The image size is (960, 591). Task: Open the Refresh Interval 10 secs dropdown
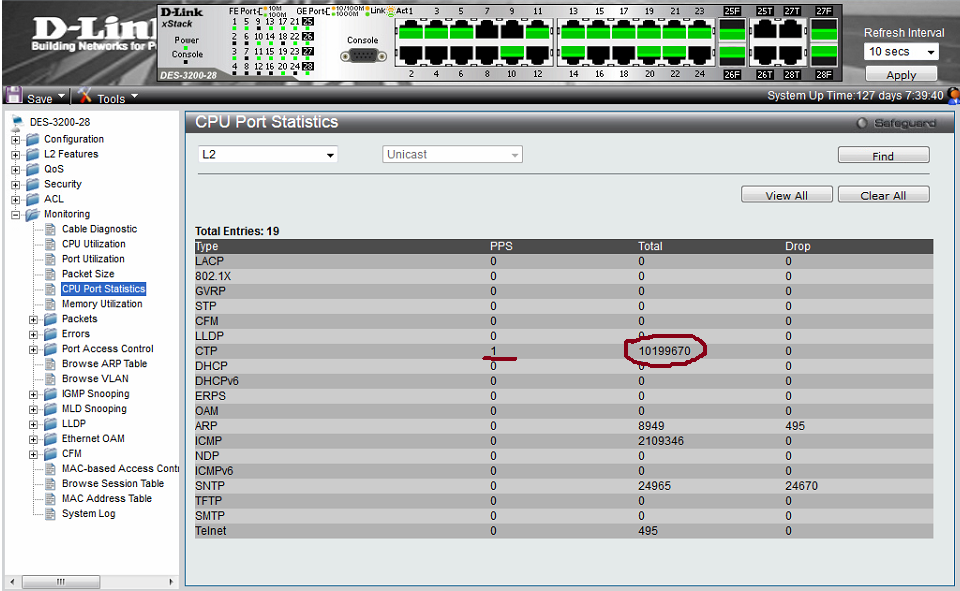901,51
